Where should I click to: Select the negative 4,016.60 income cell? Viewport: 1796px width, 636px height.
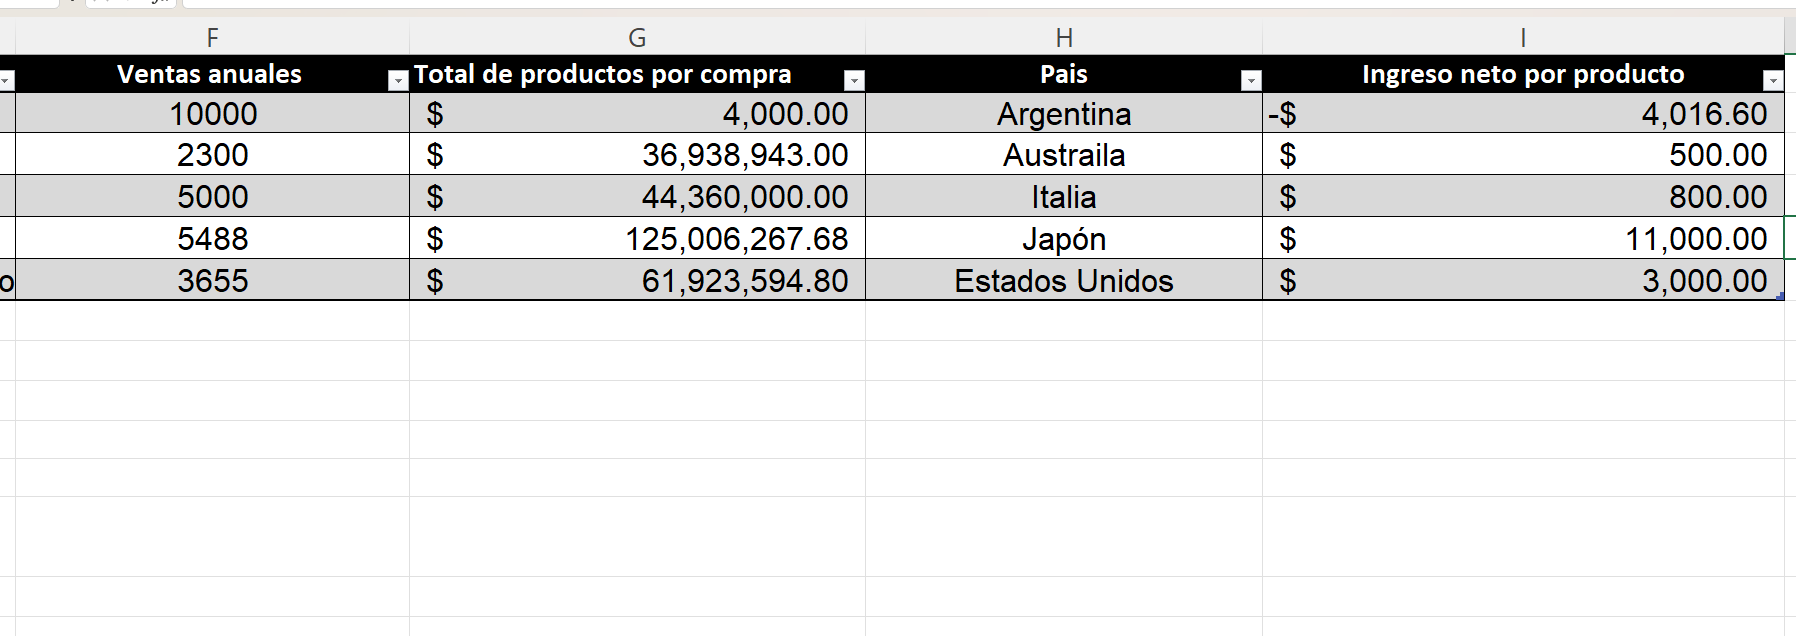(1523, 114)
